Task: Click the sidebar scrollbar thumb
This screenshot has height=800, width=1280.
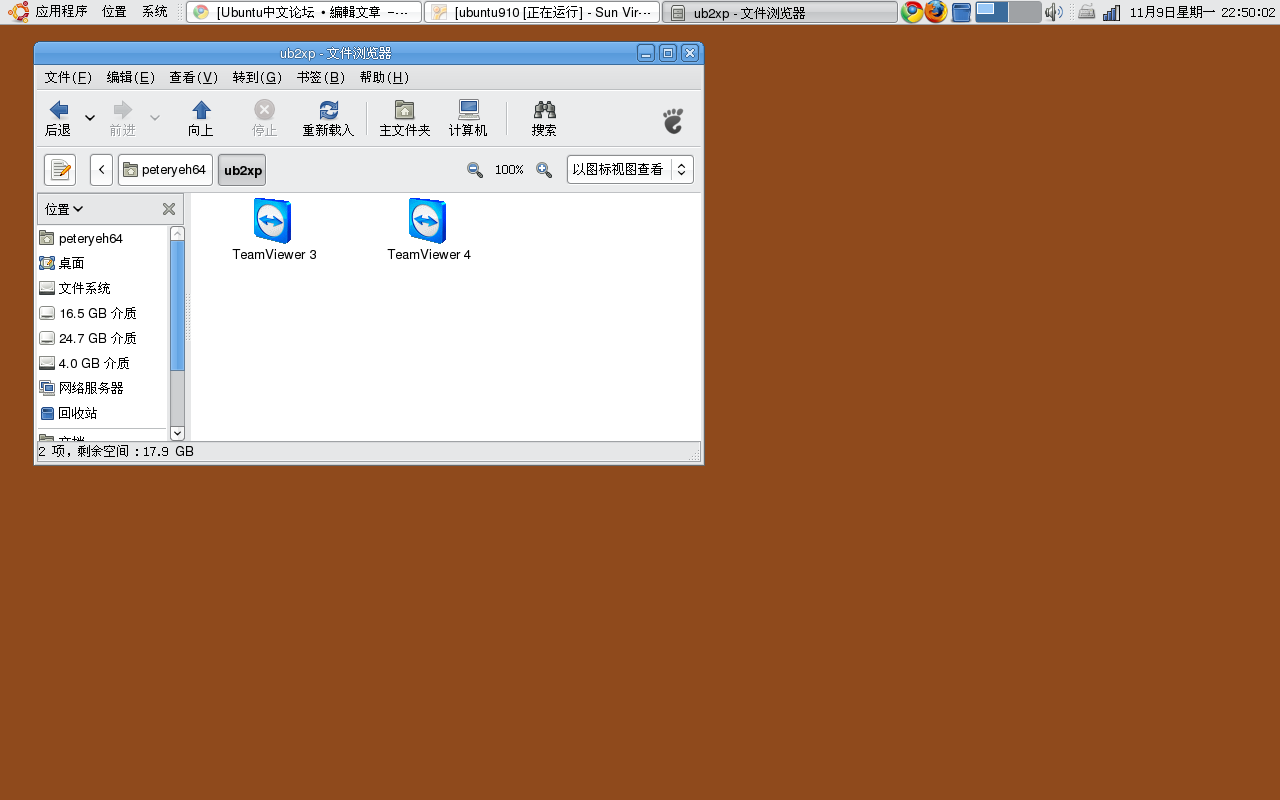Action: point(177,305)
